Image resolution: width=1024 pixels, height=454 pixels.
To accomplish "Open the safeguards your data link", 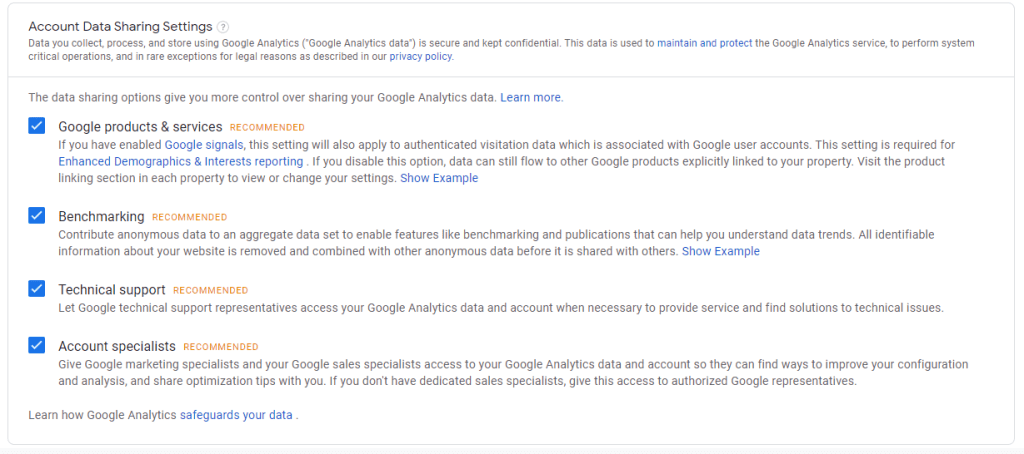I will tap(236, 414).
